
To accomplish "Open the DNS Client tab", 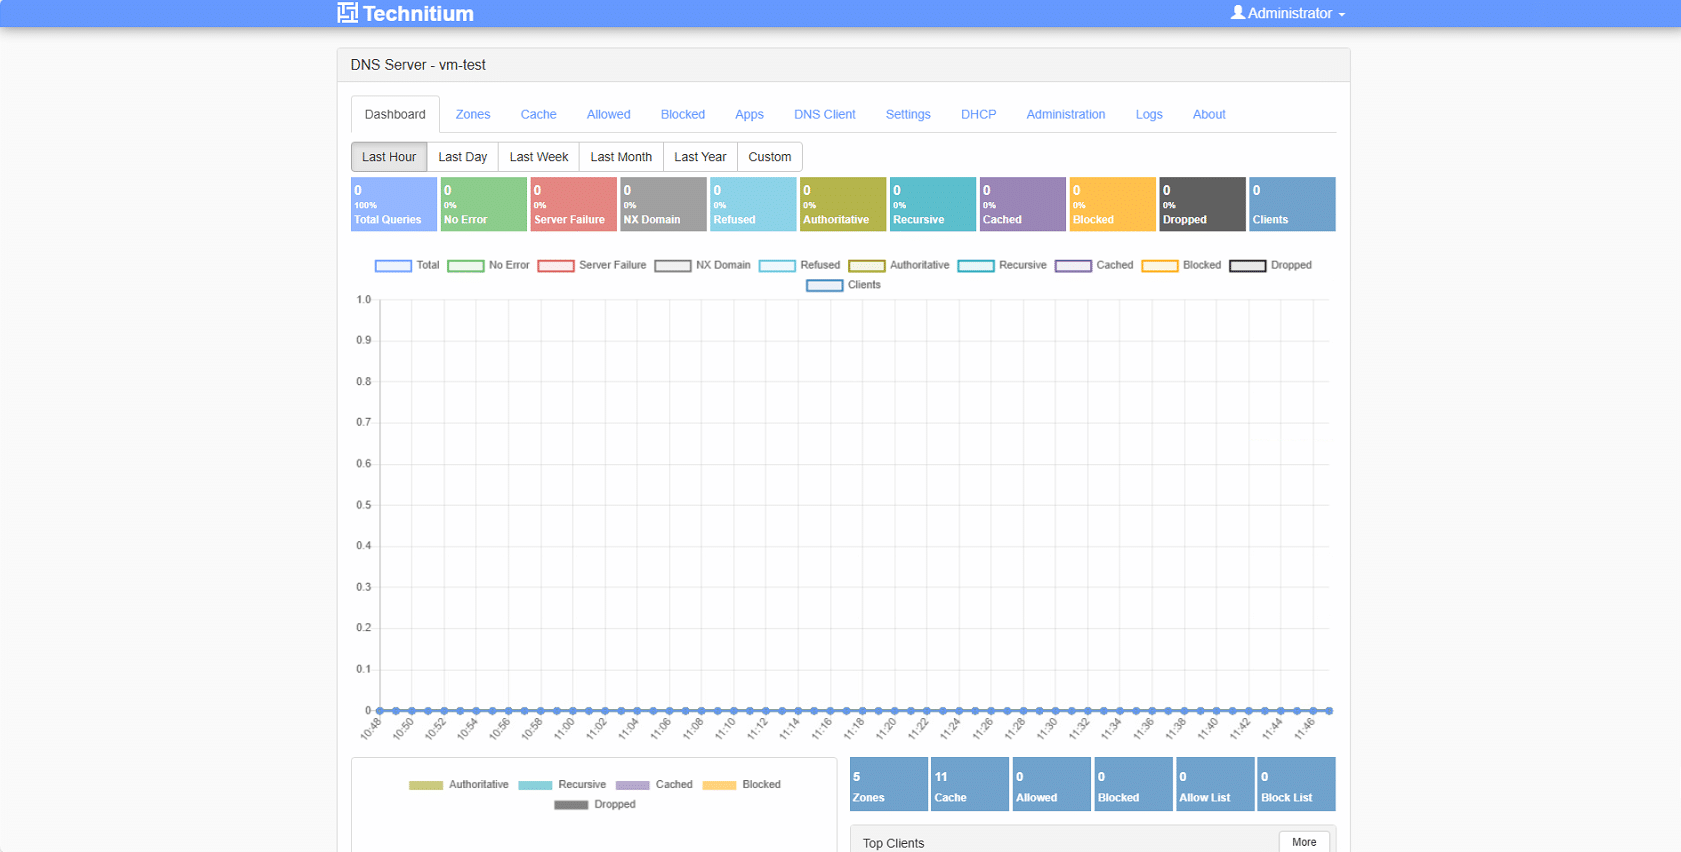I will click(824, 115).
